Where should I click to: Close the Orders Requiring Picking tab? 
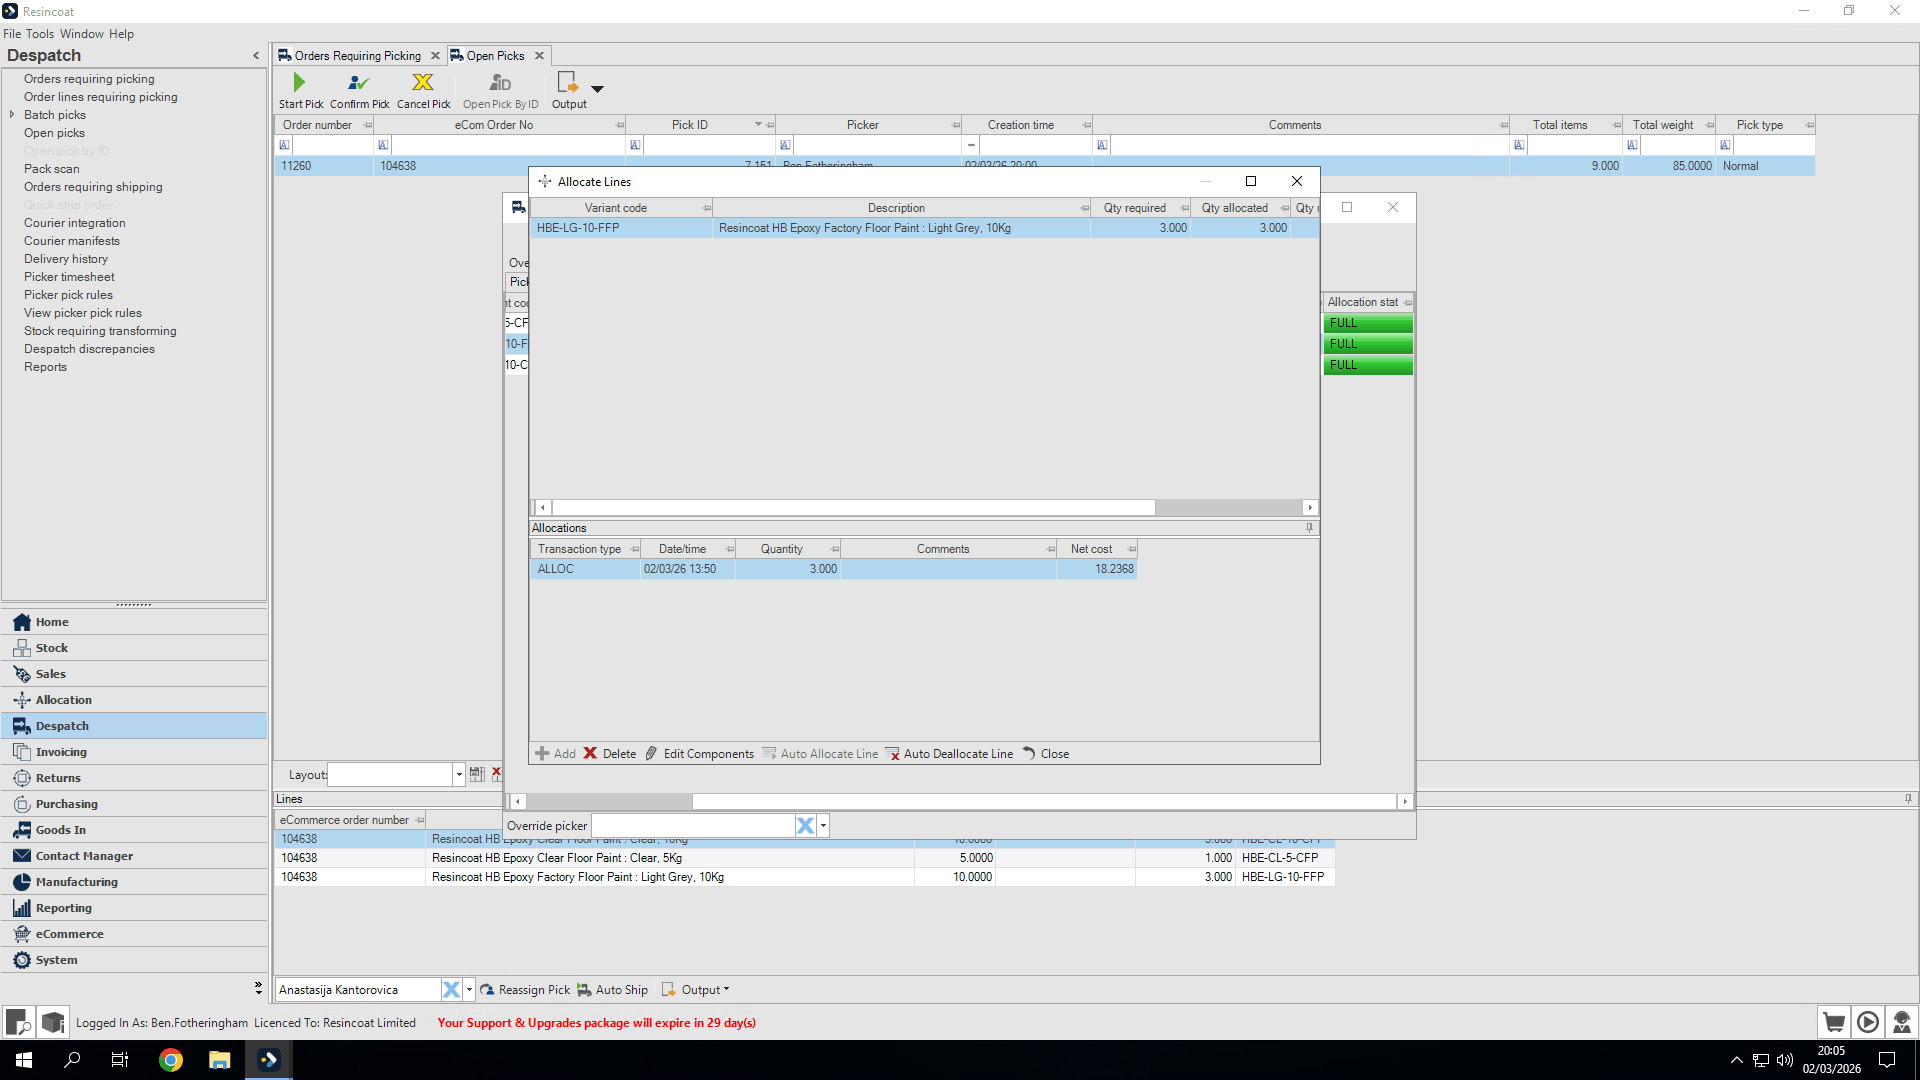435,56
